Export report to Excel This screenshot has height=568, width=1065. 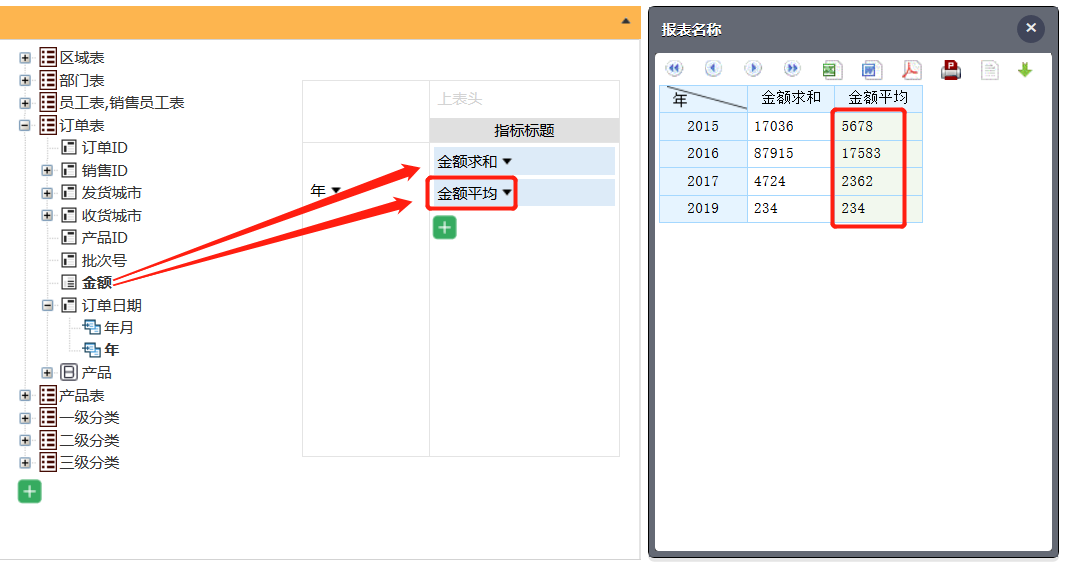tap(832, 69)
